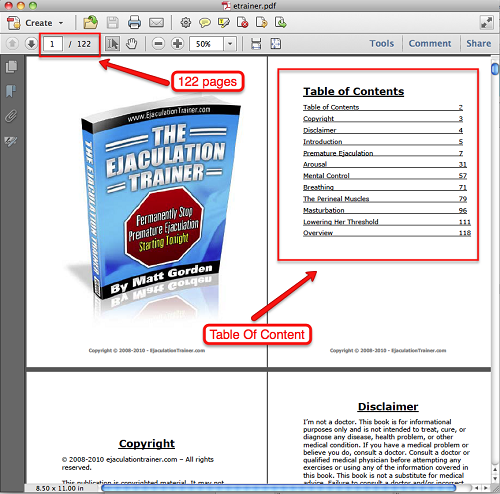Select the highlight text tool icon
Viewport: 500px width, 494px height.
pyautogui.click(x=224, y=23)
